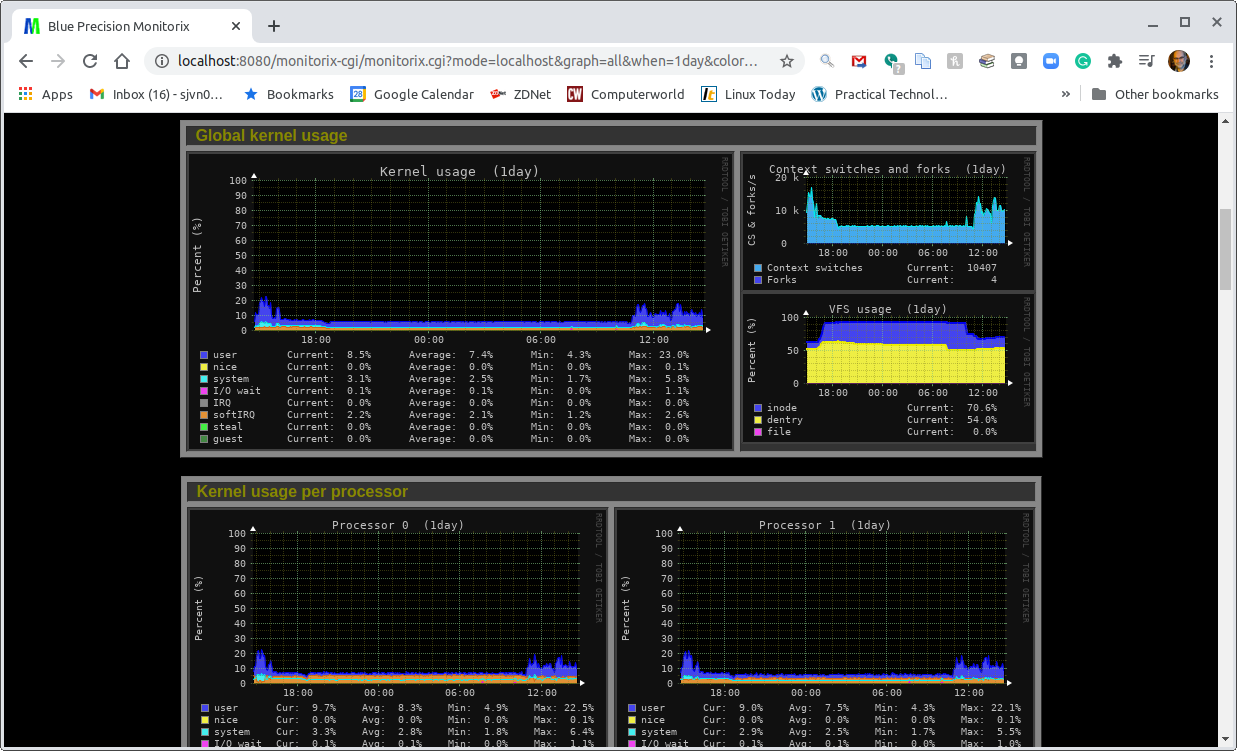This screenshot has width=1237, height=751.
Task: Toggle the bookmark star for this page
Action: 788,61
